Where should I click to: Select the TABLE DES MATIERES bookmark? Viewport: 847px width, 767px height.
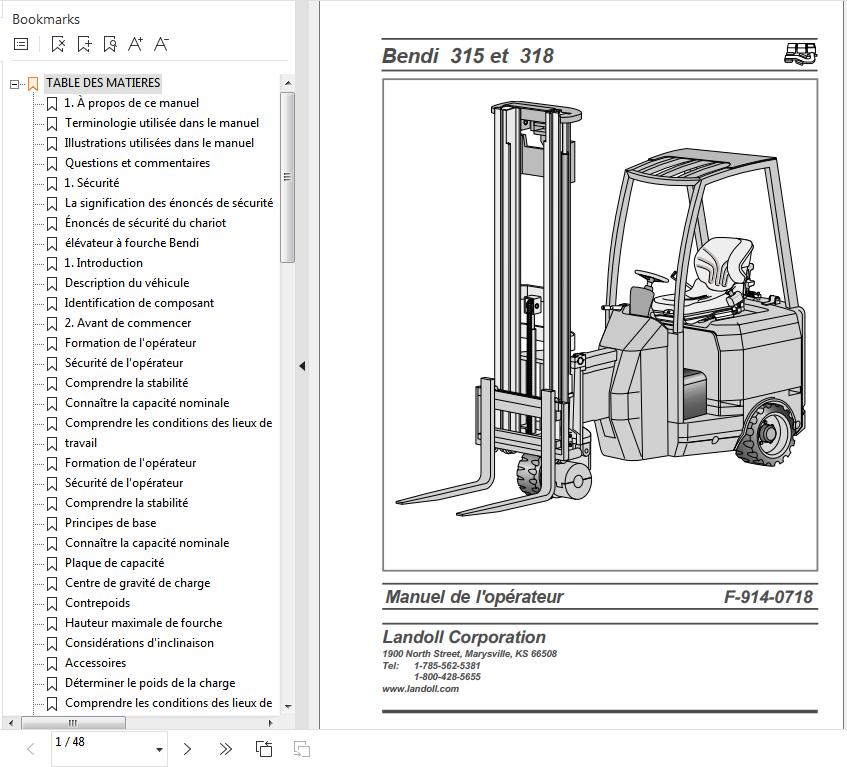103,83
